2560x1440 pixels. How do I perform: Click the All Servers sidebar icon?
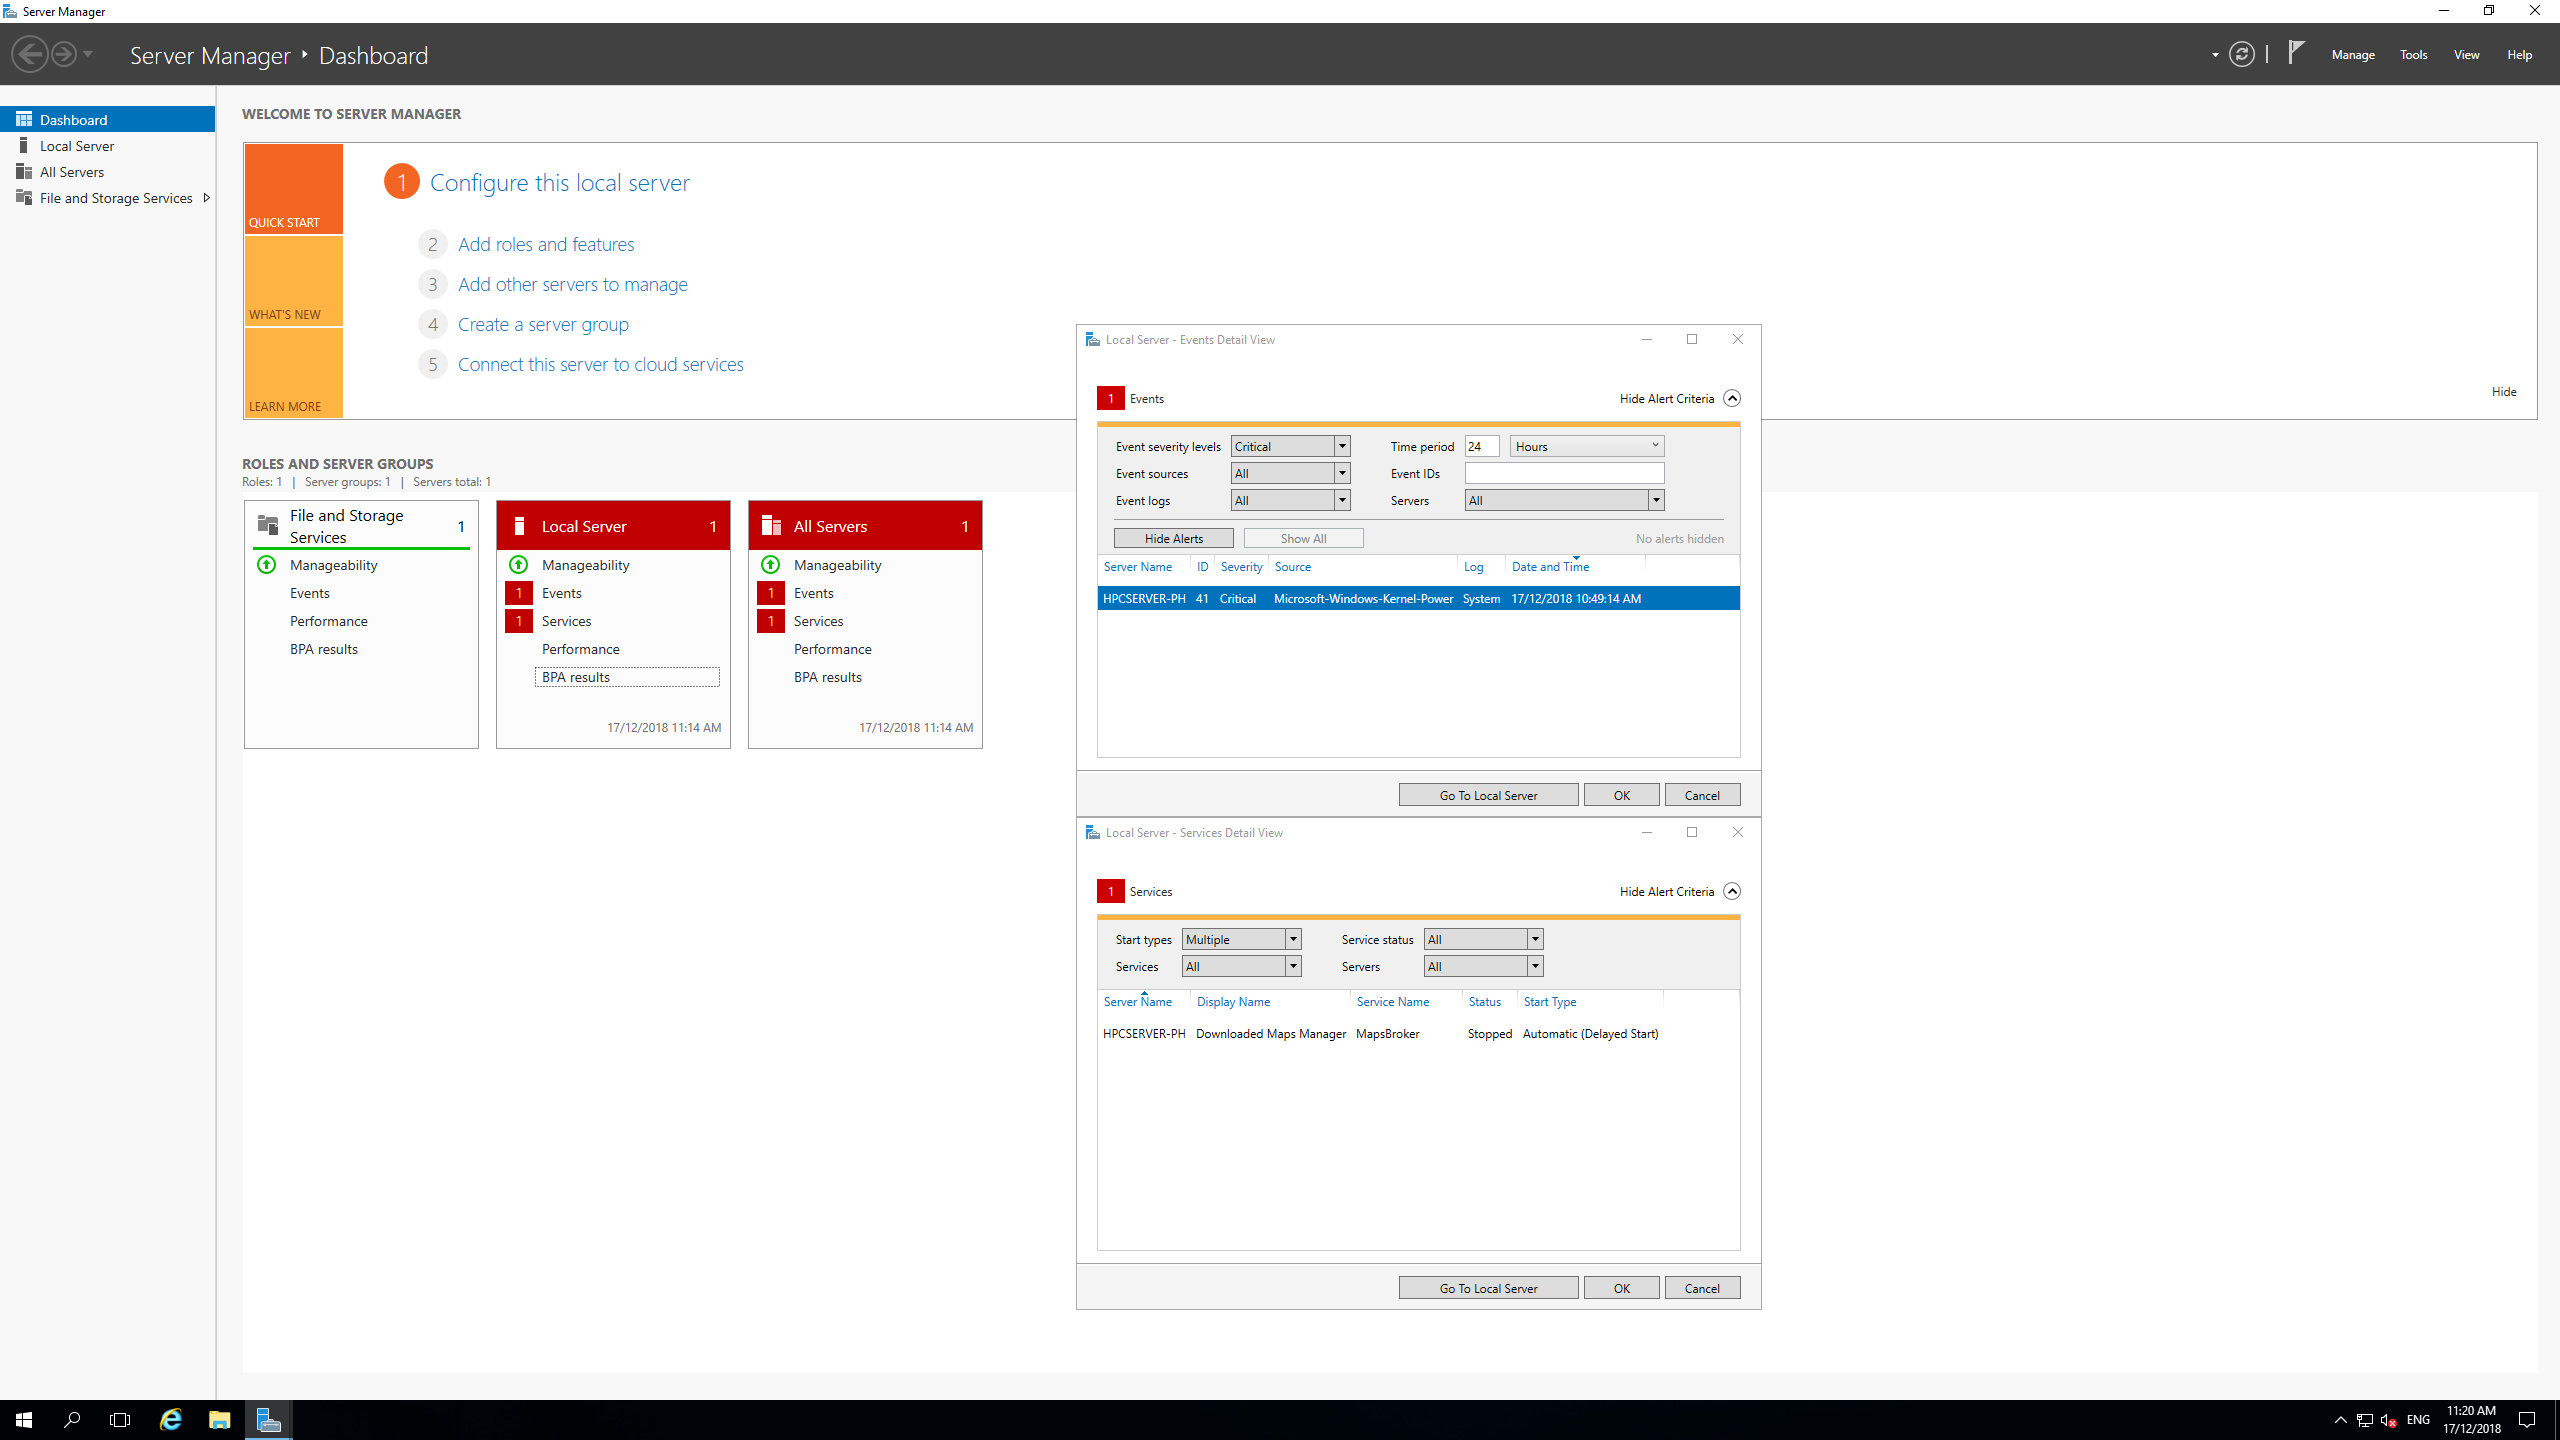click(x=24, y=171)
